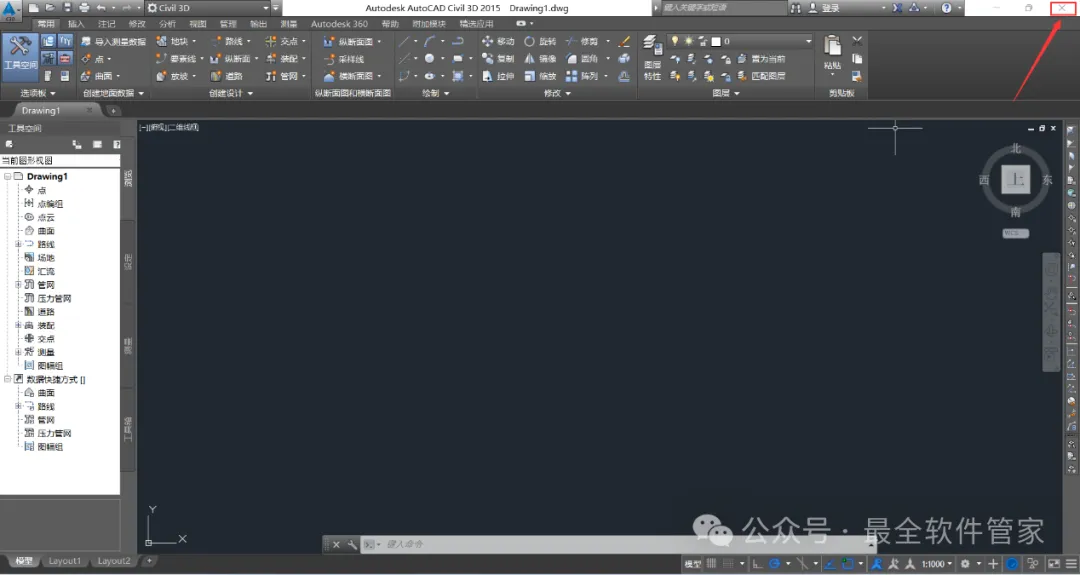Click the 移动 move tool

tap(498, 41)
